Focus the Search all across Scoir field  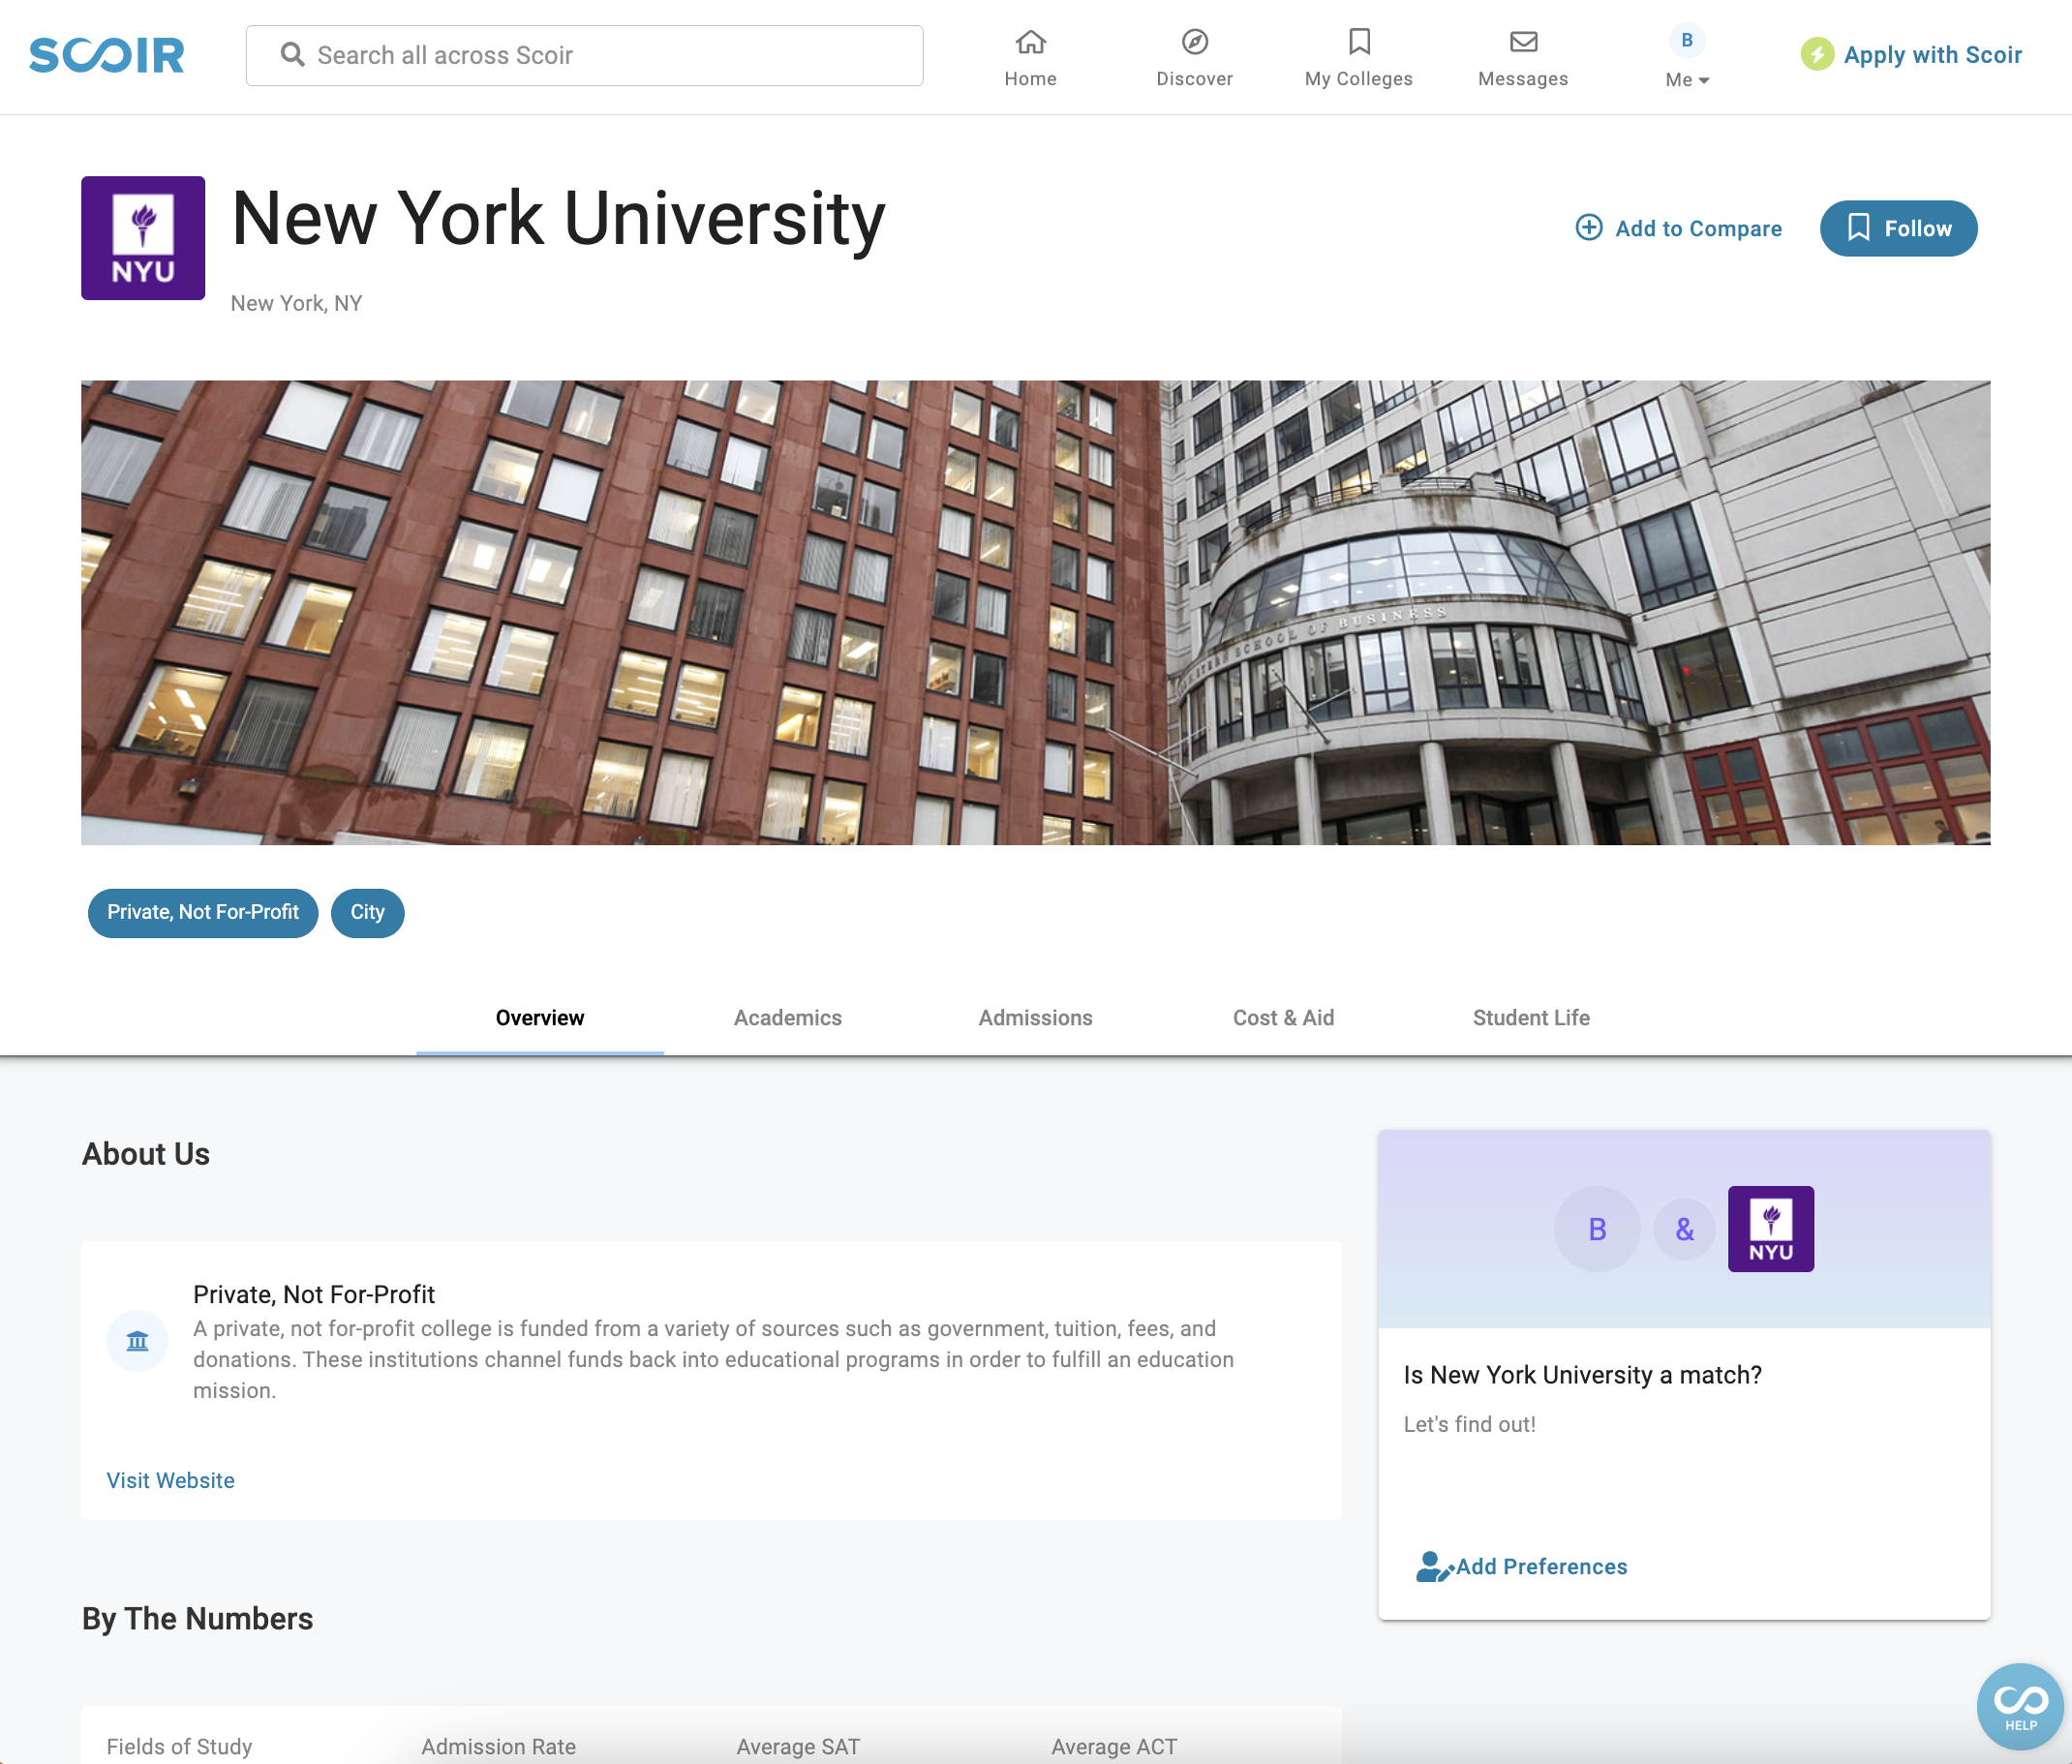point(584,55)
